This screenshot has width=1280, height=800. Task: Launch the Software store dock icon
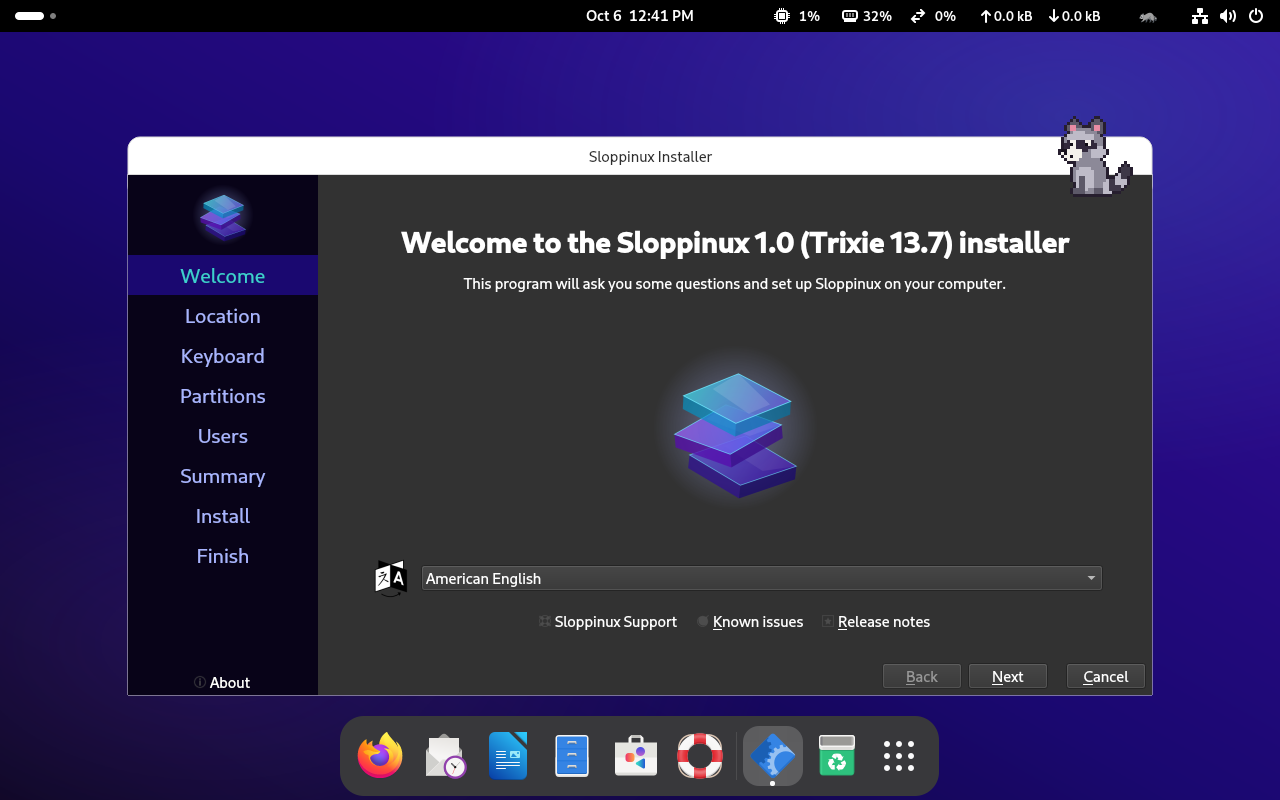pos(636,756)
